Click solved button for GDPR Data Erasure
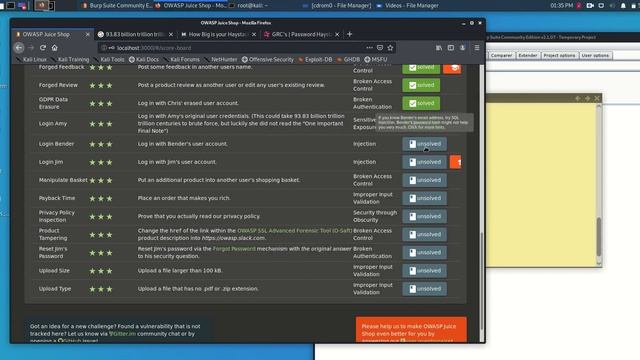This screenshot has height=360, width=640. (421, 103)
